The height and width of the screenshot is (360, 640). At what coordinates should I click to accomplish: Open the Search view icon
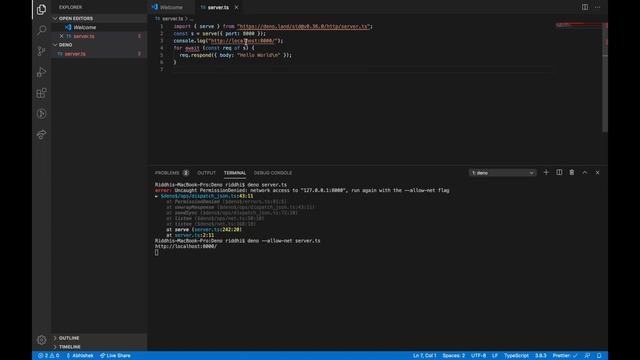coord(41,30)
